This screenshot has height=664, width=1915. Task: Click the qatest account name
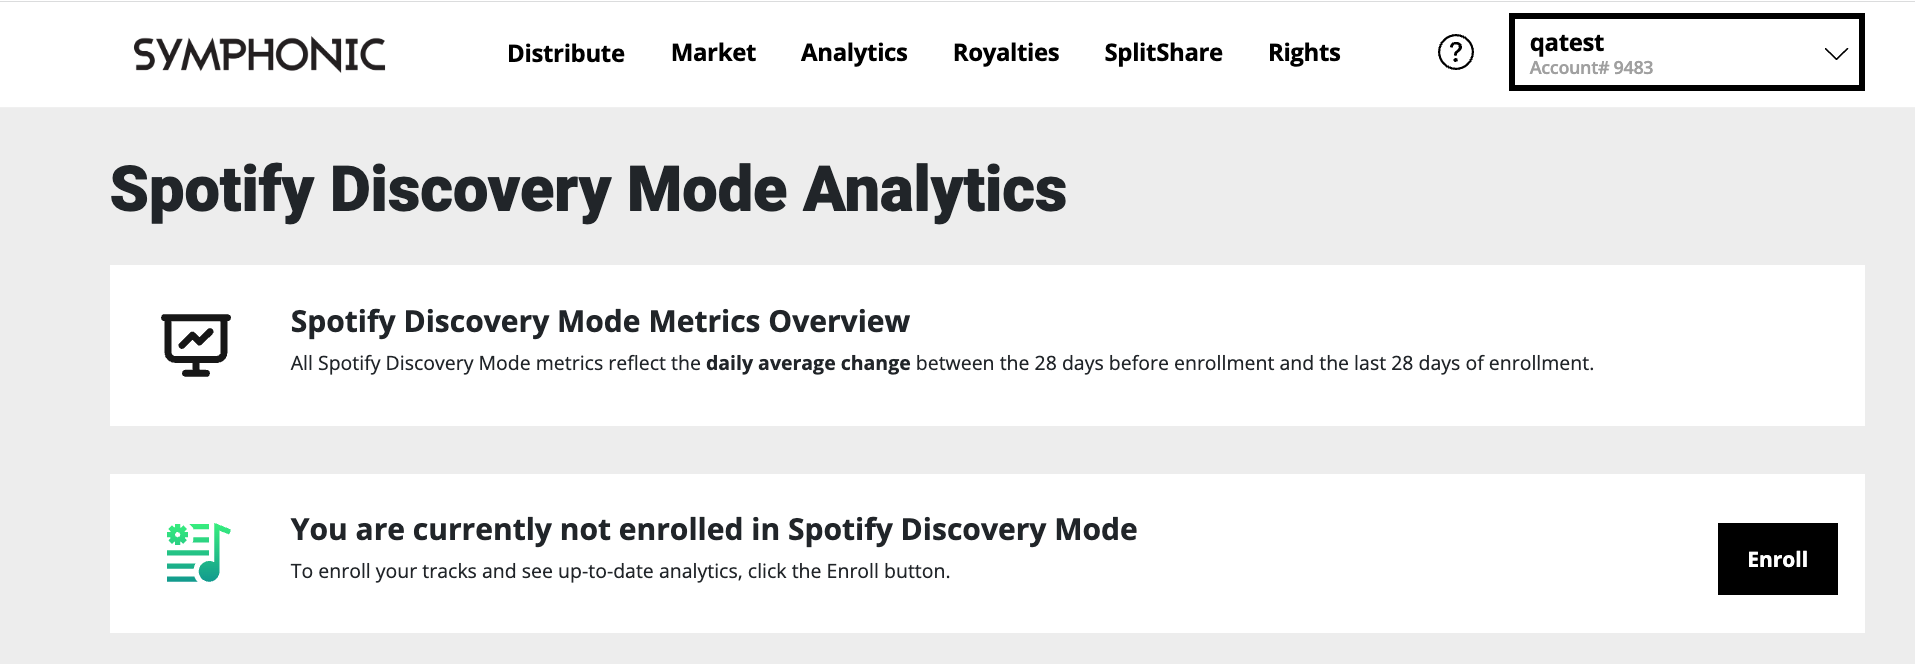click(x=1566, y=43)
